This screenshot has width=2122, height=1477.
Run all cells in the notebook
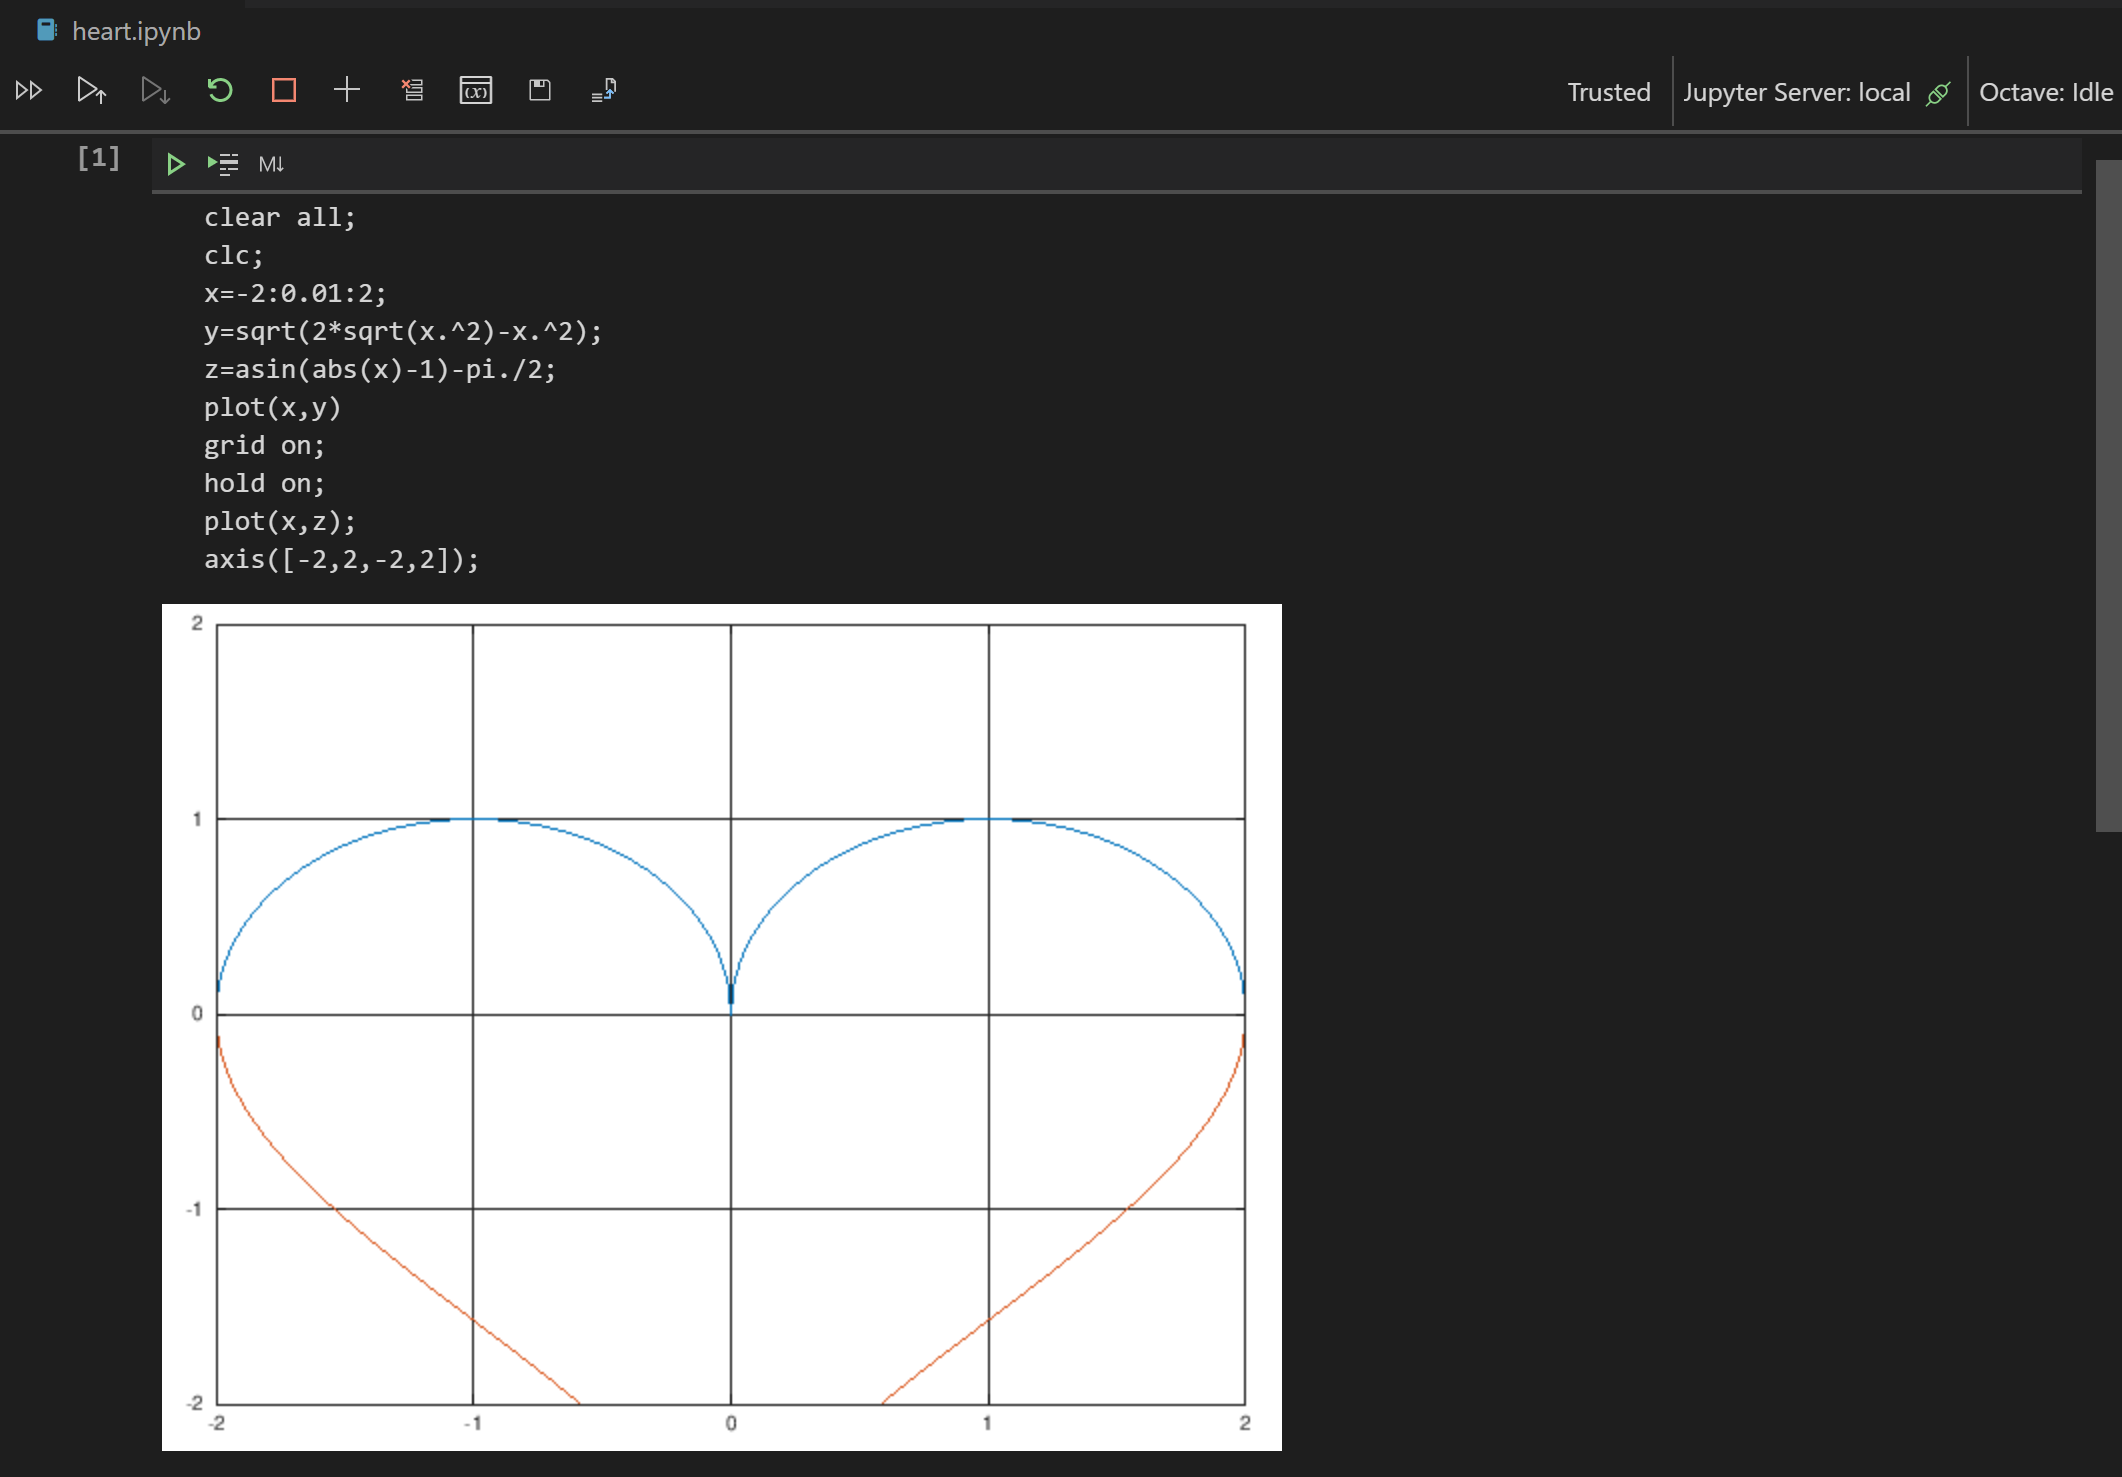point(29,90)
